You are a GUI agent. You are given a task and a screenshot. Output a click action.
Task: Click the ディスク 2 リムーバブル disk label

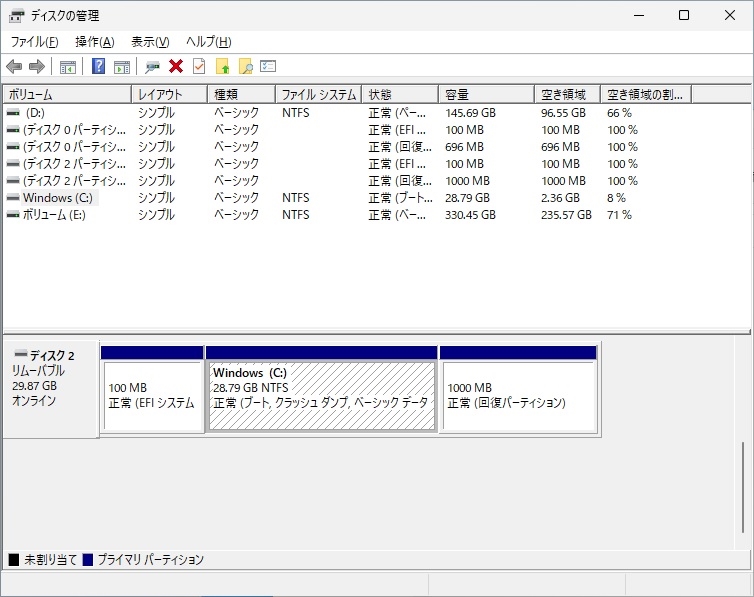pos(50,389)
